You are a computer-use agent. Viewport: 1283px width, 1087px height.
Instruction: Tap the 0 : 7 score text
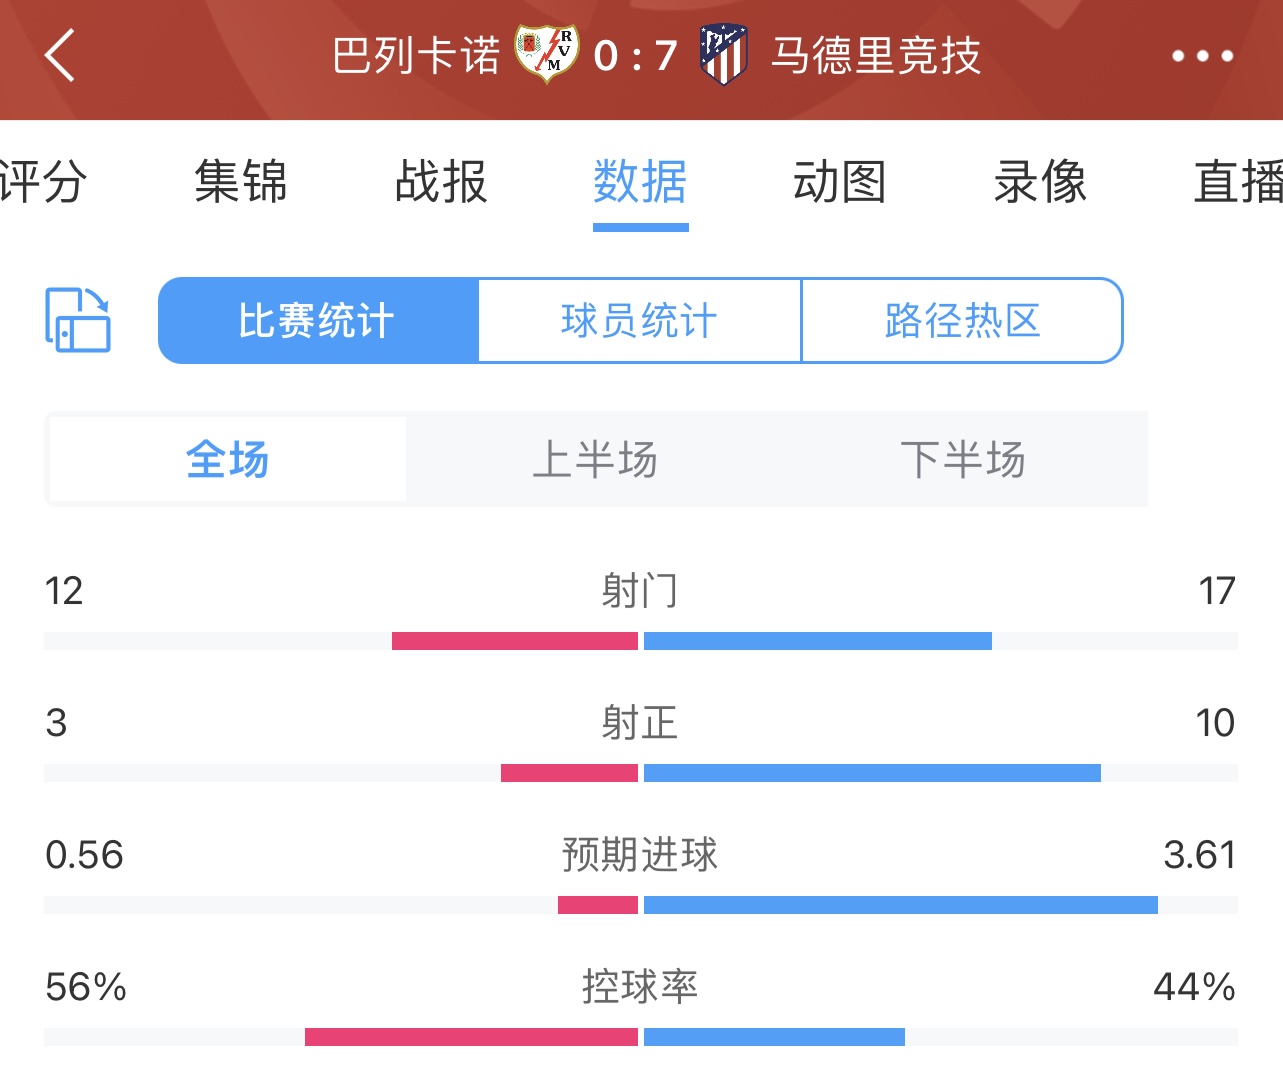(636, 56)
